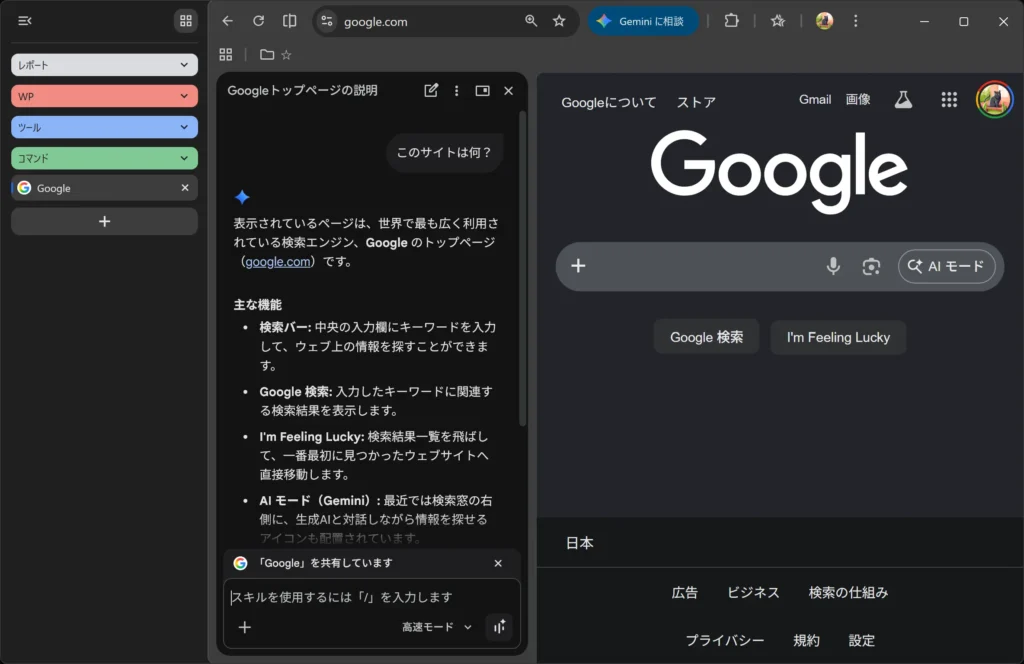
Task: Open the 設定 footer menu
Action: [861, 640]
